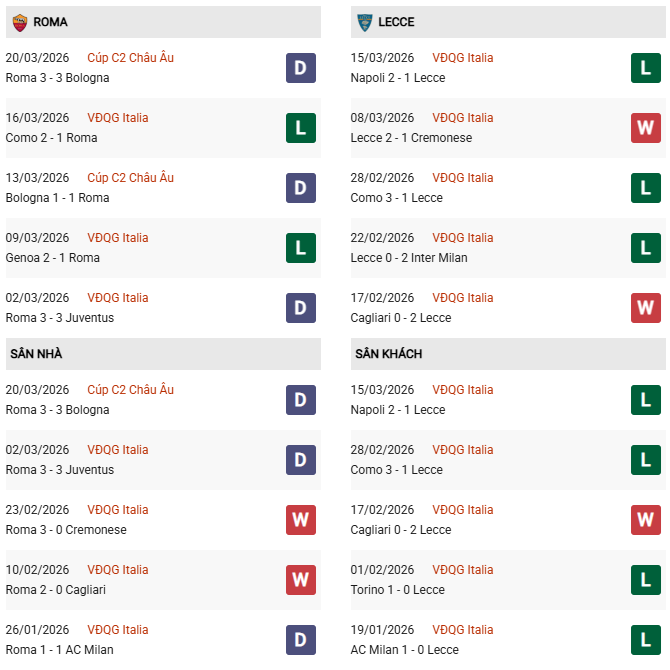Click the AS Roma team crest
670x670 pixels.
click(x=19, y=21)
